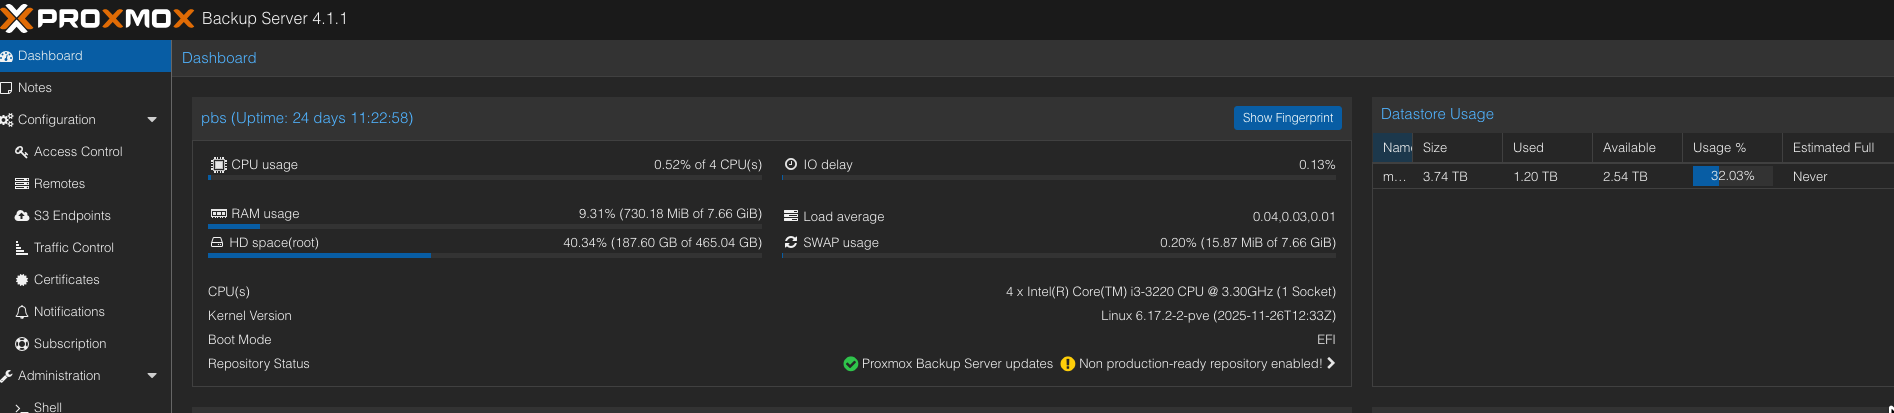Open Certificates page
The image size is (1894, 413).
pyautogui.click(x=85, y=280)
